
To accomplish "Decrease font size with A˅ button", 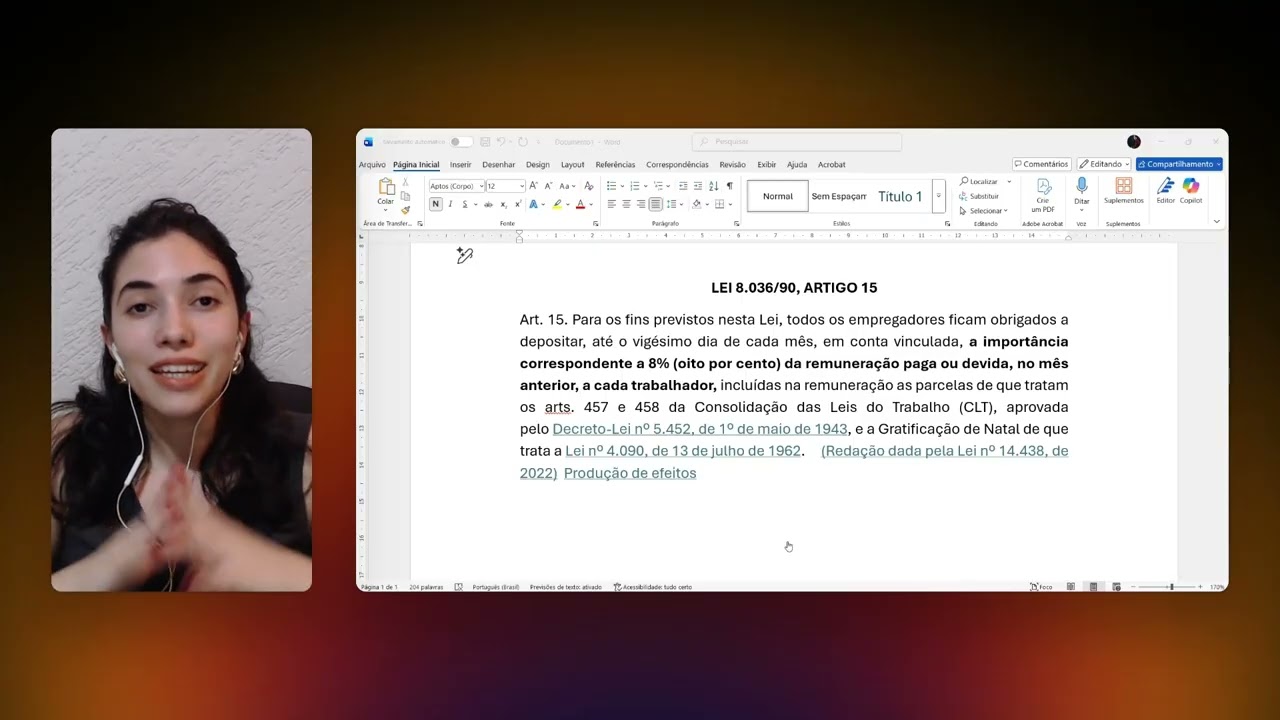I will (548, 186).
